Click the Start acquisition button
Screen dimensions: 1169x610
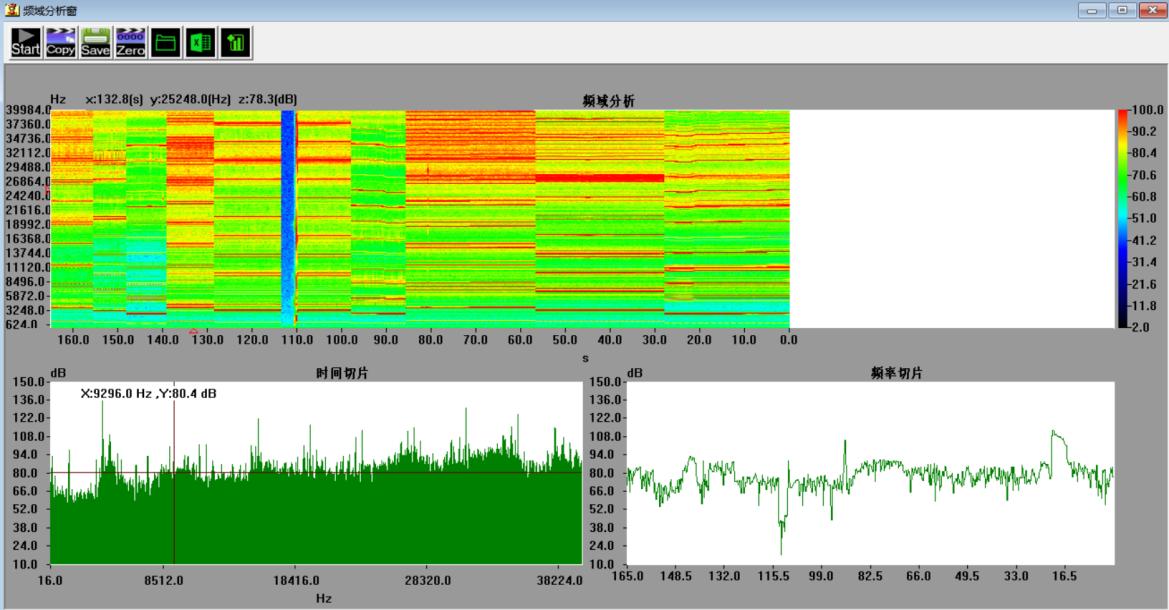(x=25, y=42)
